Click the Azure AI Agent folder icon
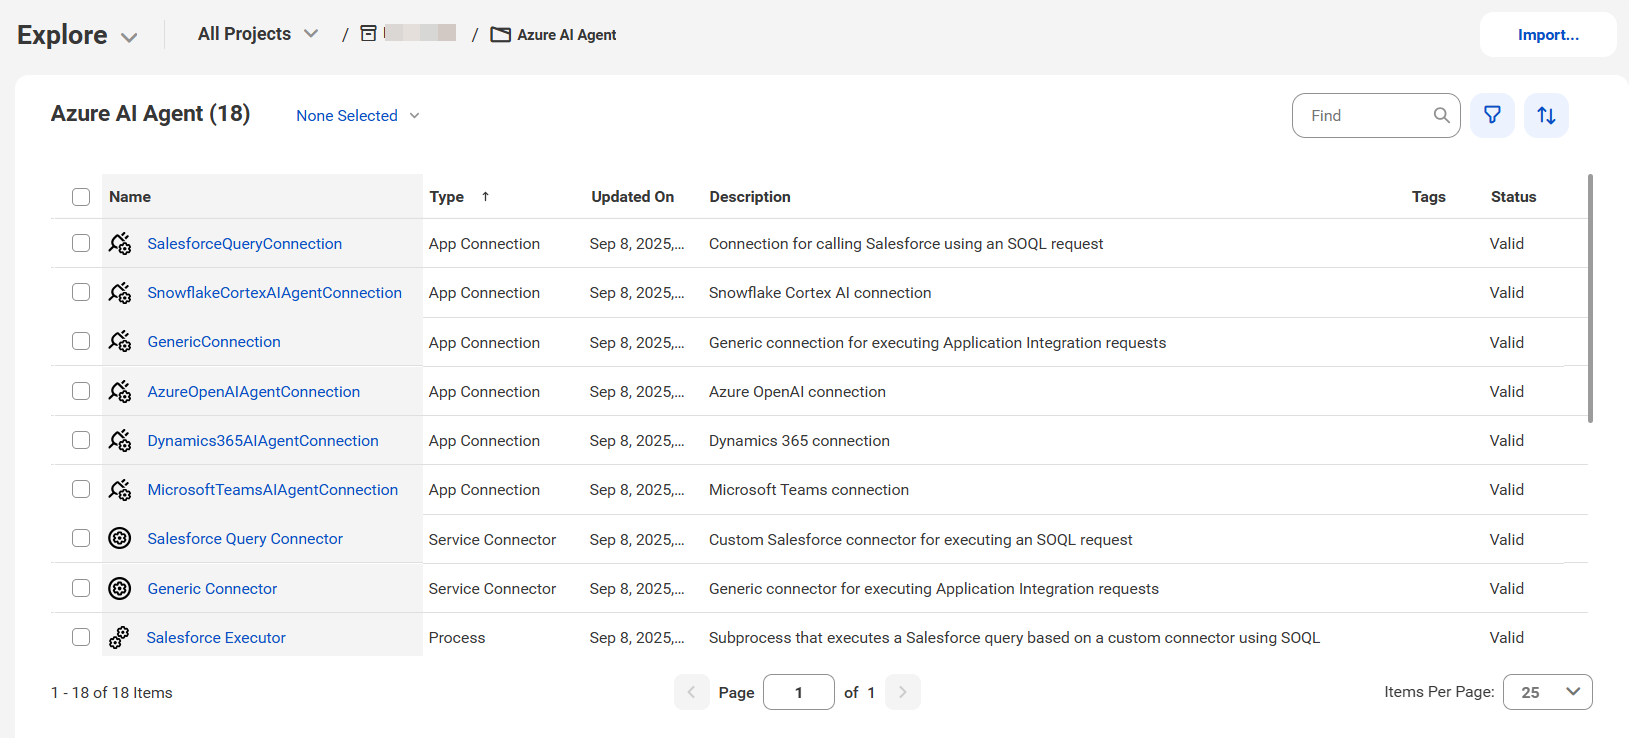 point(501,35)
